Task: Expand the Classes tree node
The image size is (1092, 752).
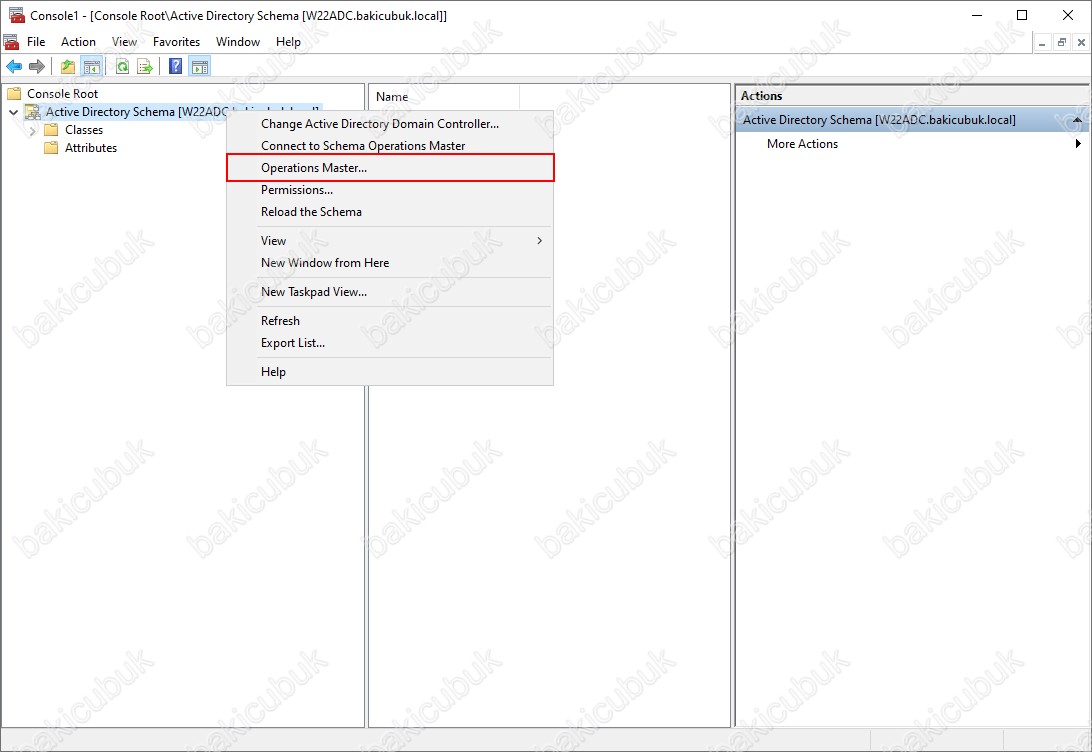Action: (x=32, y=130)
